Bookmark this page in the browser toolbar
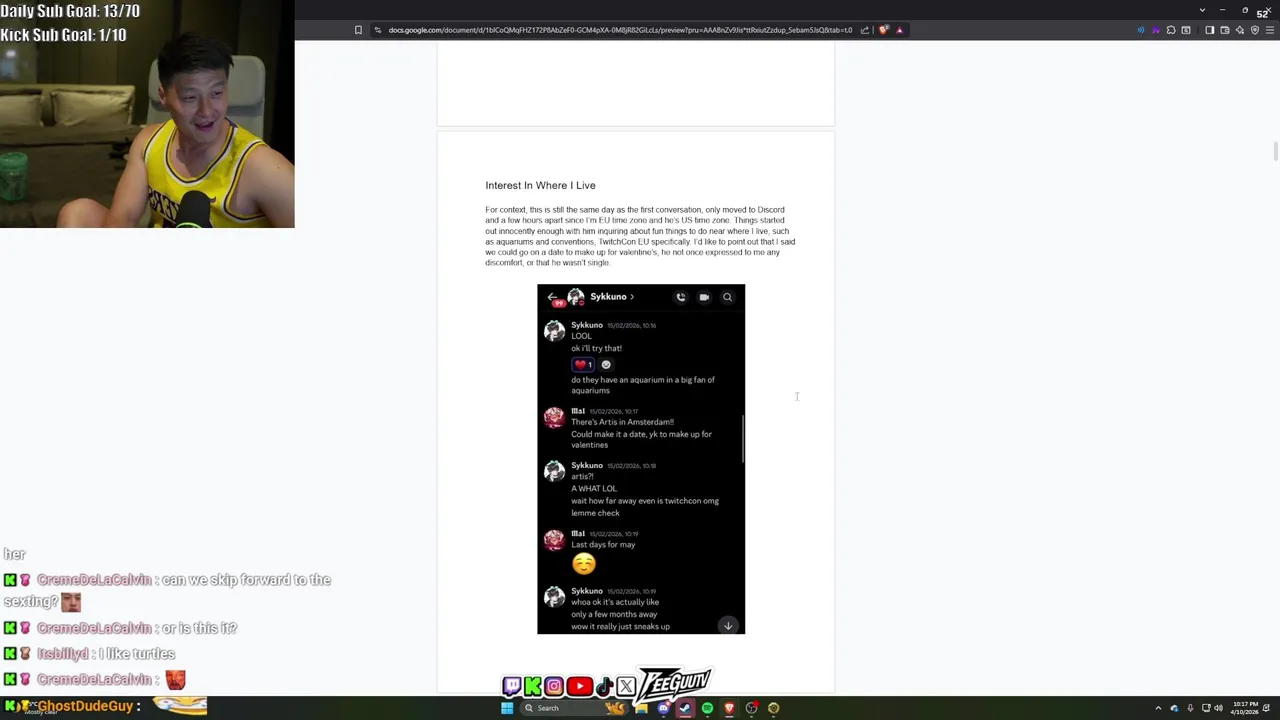Viewport: 1280px width, 720px height. (358, 30)
